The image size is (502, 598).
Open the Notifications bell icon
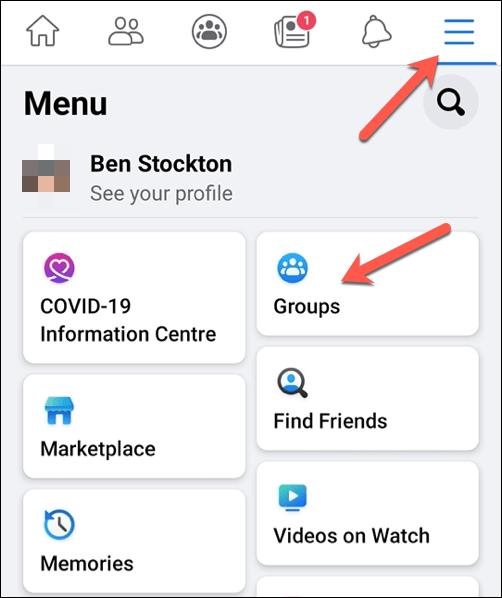(x=376, y=31)
